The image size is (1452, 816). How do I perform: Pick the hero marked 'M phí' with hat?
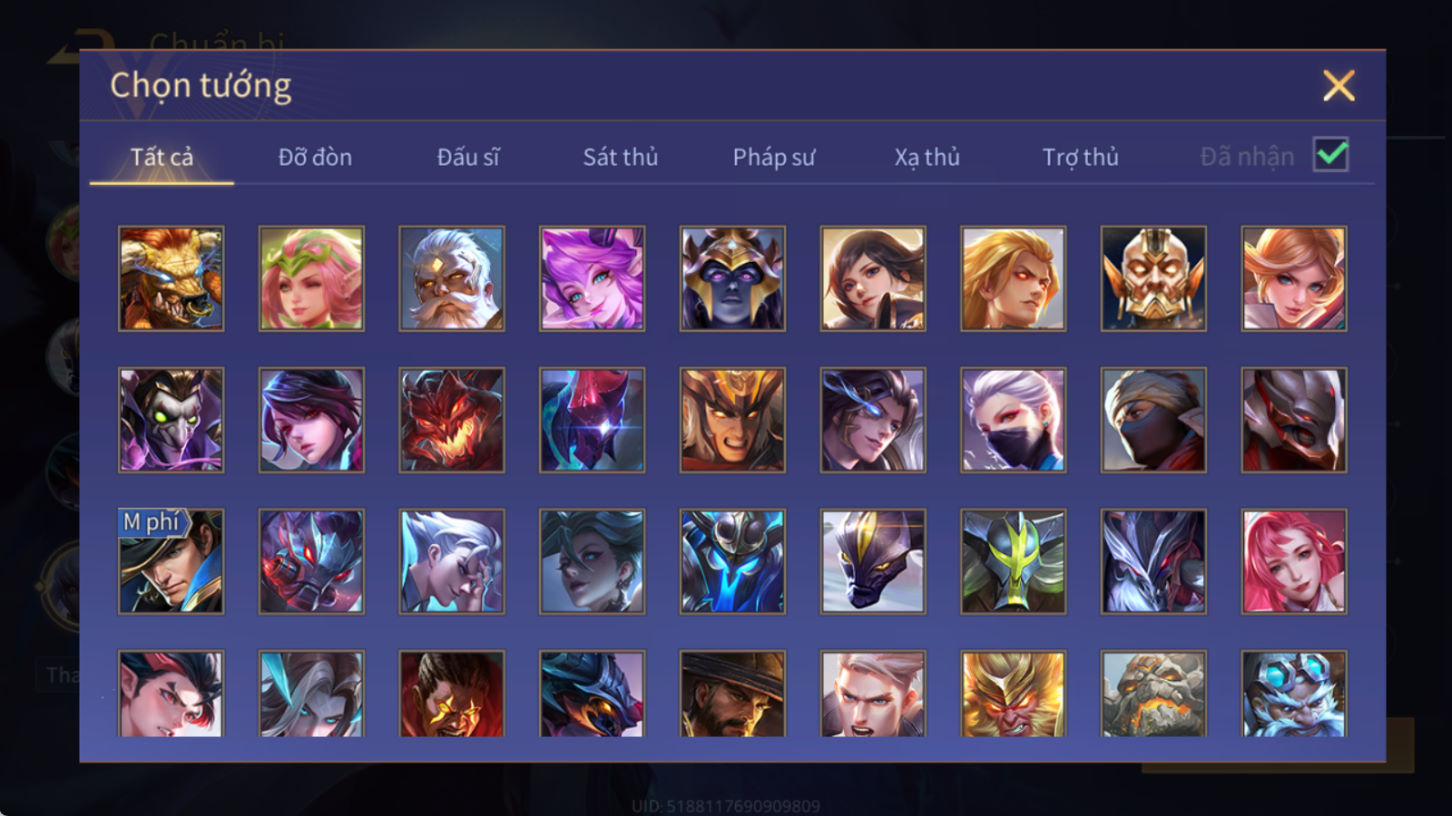(x=171, y=561)
